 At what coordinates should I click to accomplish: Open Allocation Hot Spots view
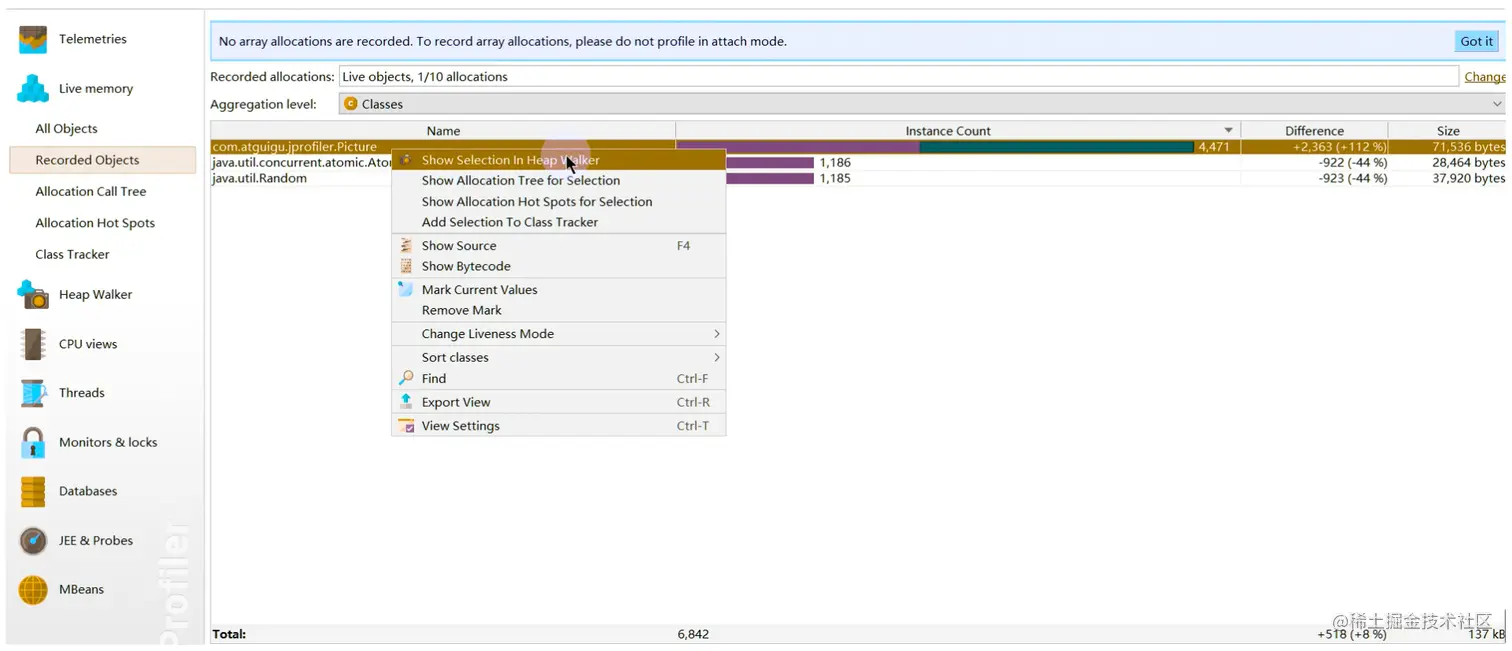pyautogui.click(x=95, y=223)
